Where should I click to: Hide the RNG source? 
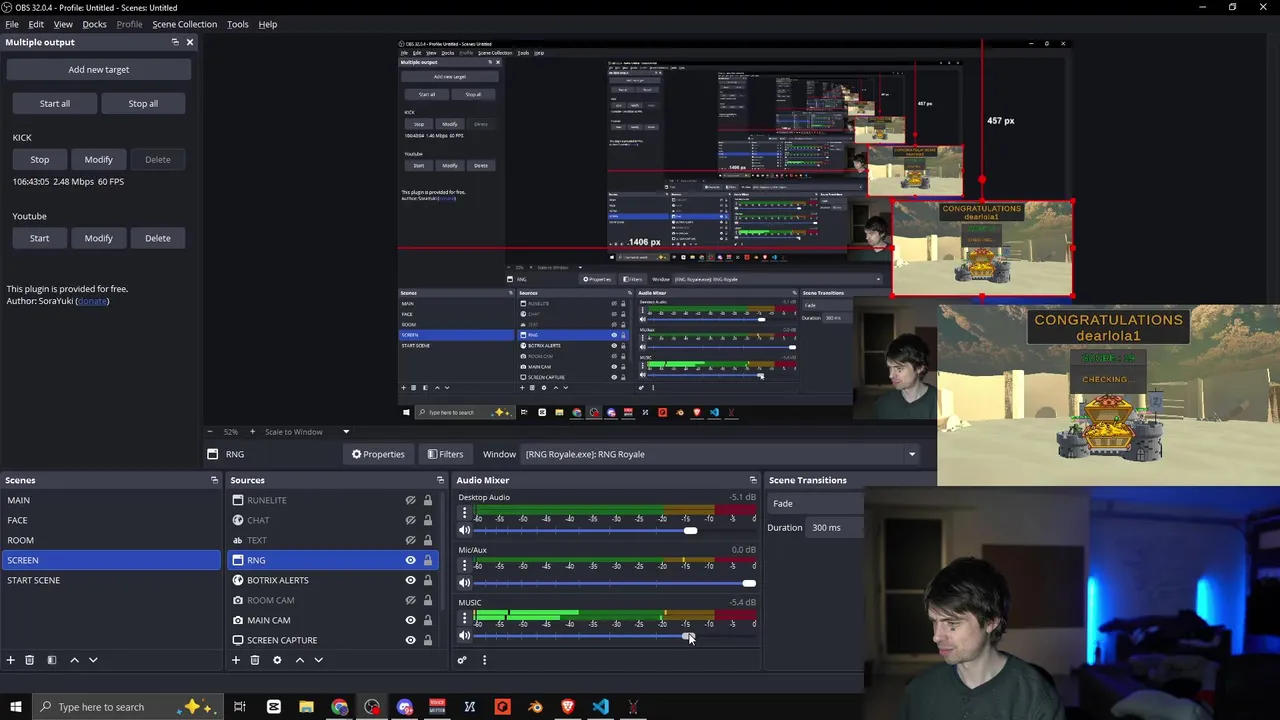tap(410, 560)
